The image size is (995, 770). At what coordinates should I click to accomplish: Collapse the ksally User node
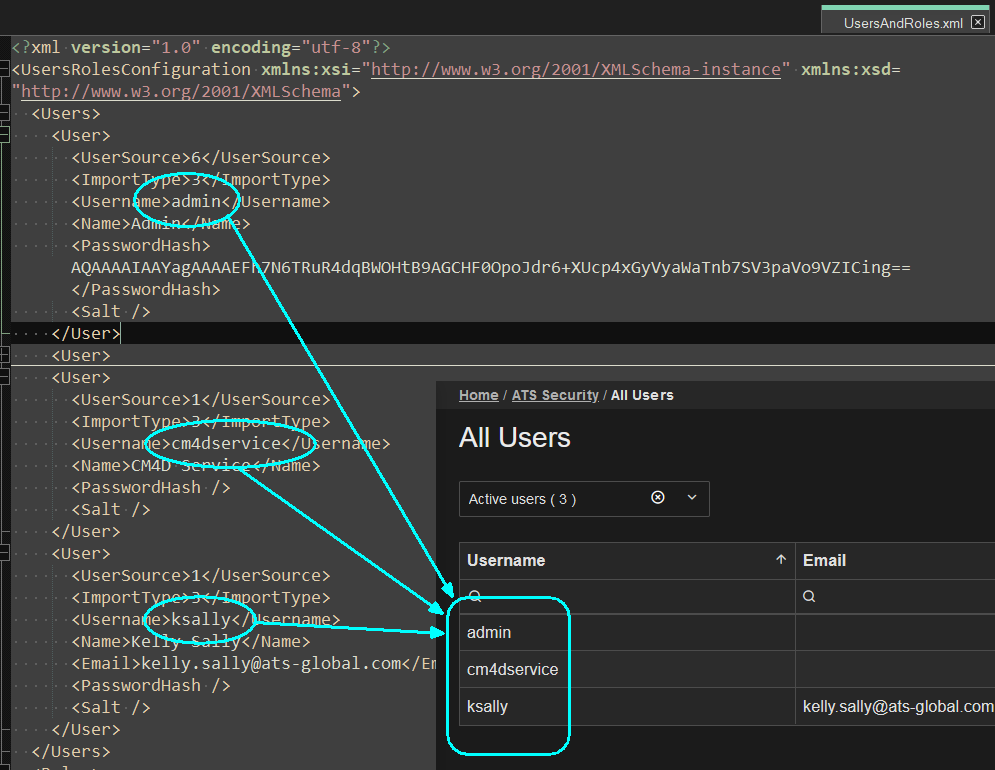click(x=5, y=553)
